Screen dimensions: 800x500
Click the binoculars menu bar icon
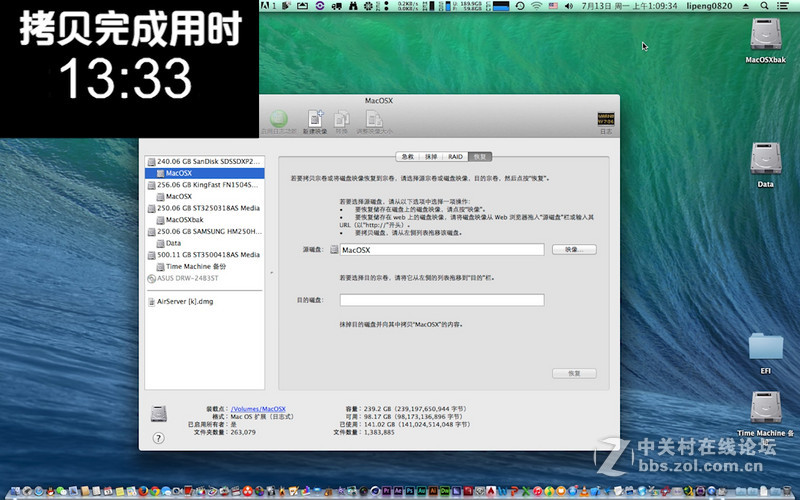pyautogui.click(x=353, y=6)
